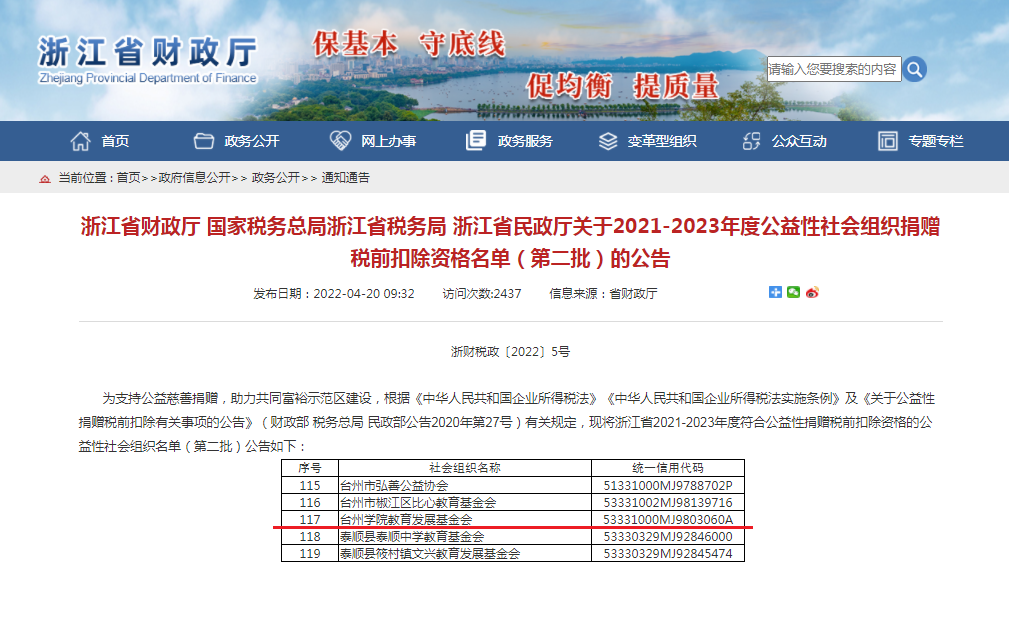
Task: Share article via WeChat icon
Action: click(793, 292)
